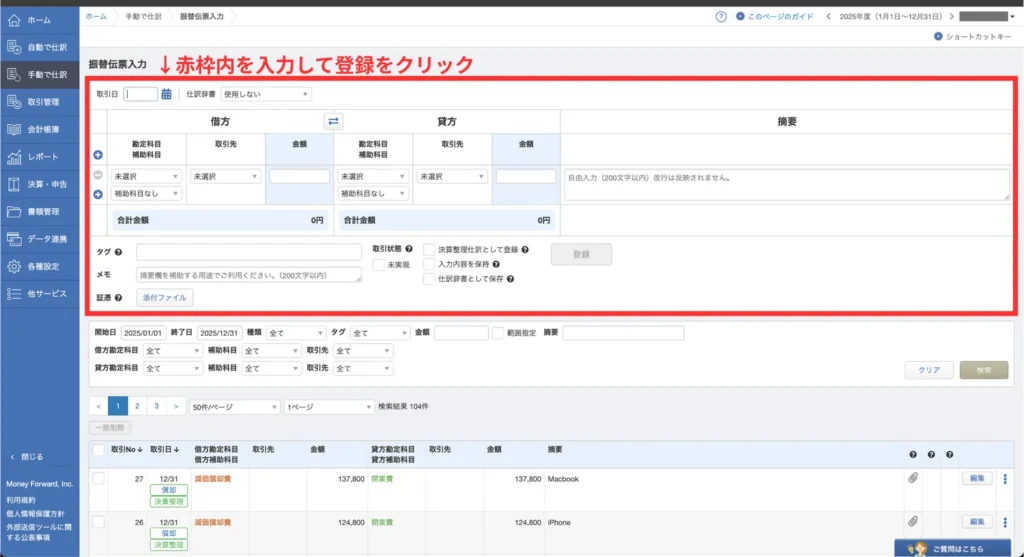Click the swap debit/credit arrows icon
This screenshot has width=1024, height=557.
333,121
